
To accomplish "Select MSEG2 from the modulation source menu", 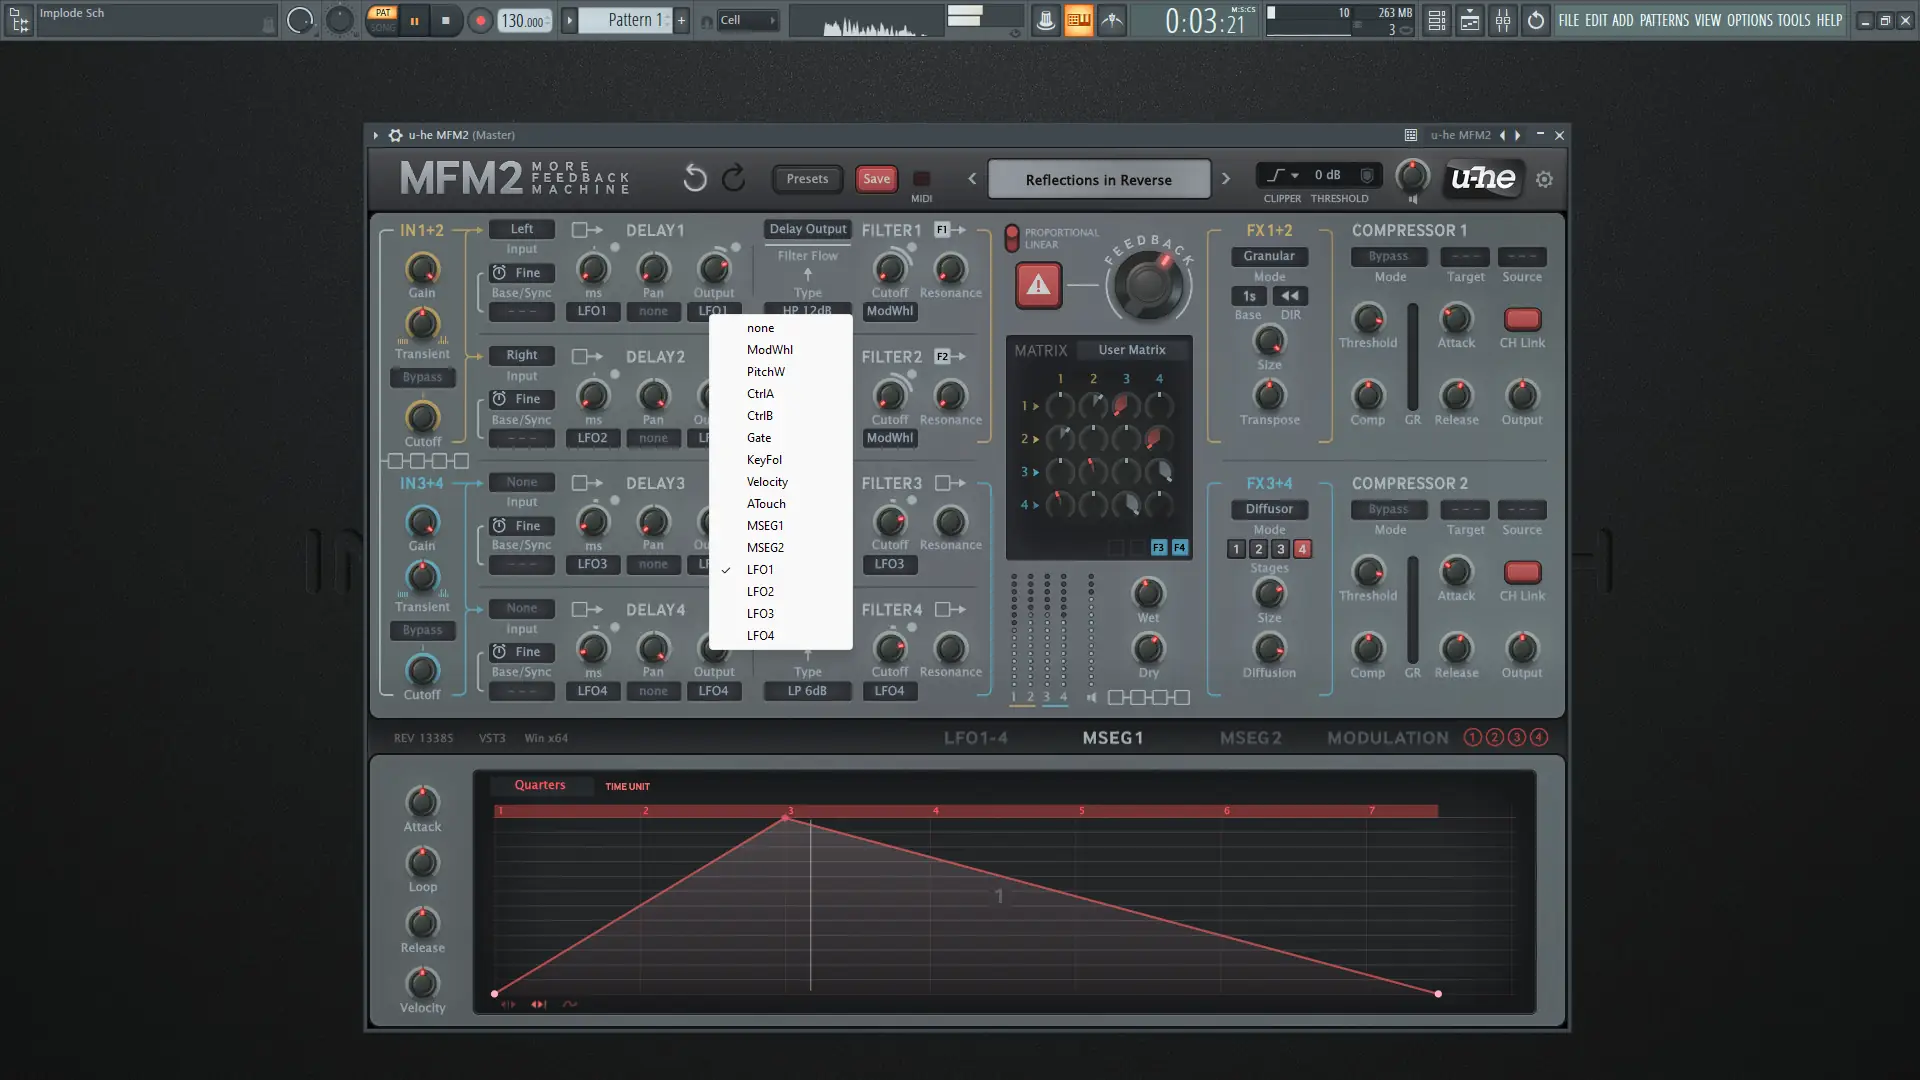I will [765, 548].
